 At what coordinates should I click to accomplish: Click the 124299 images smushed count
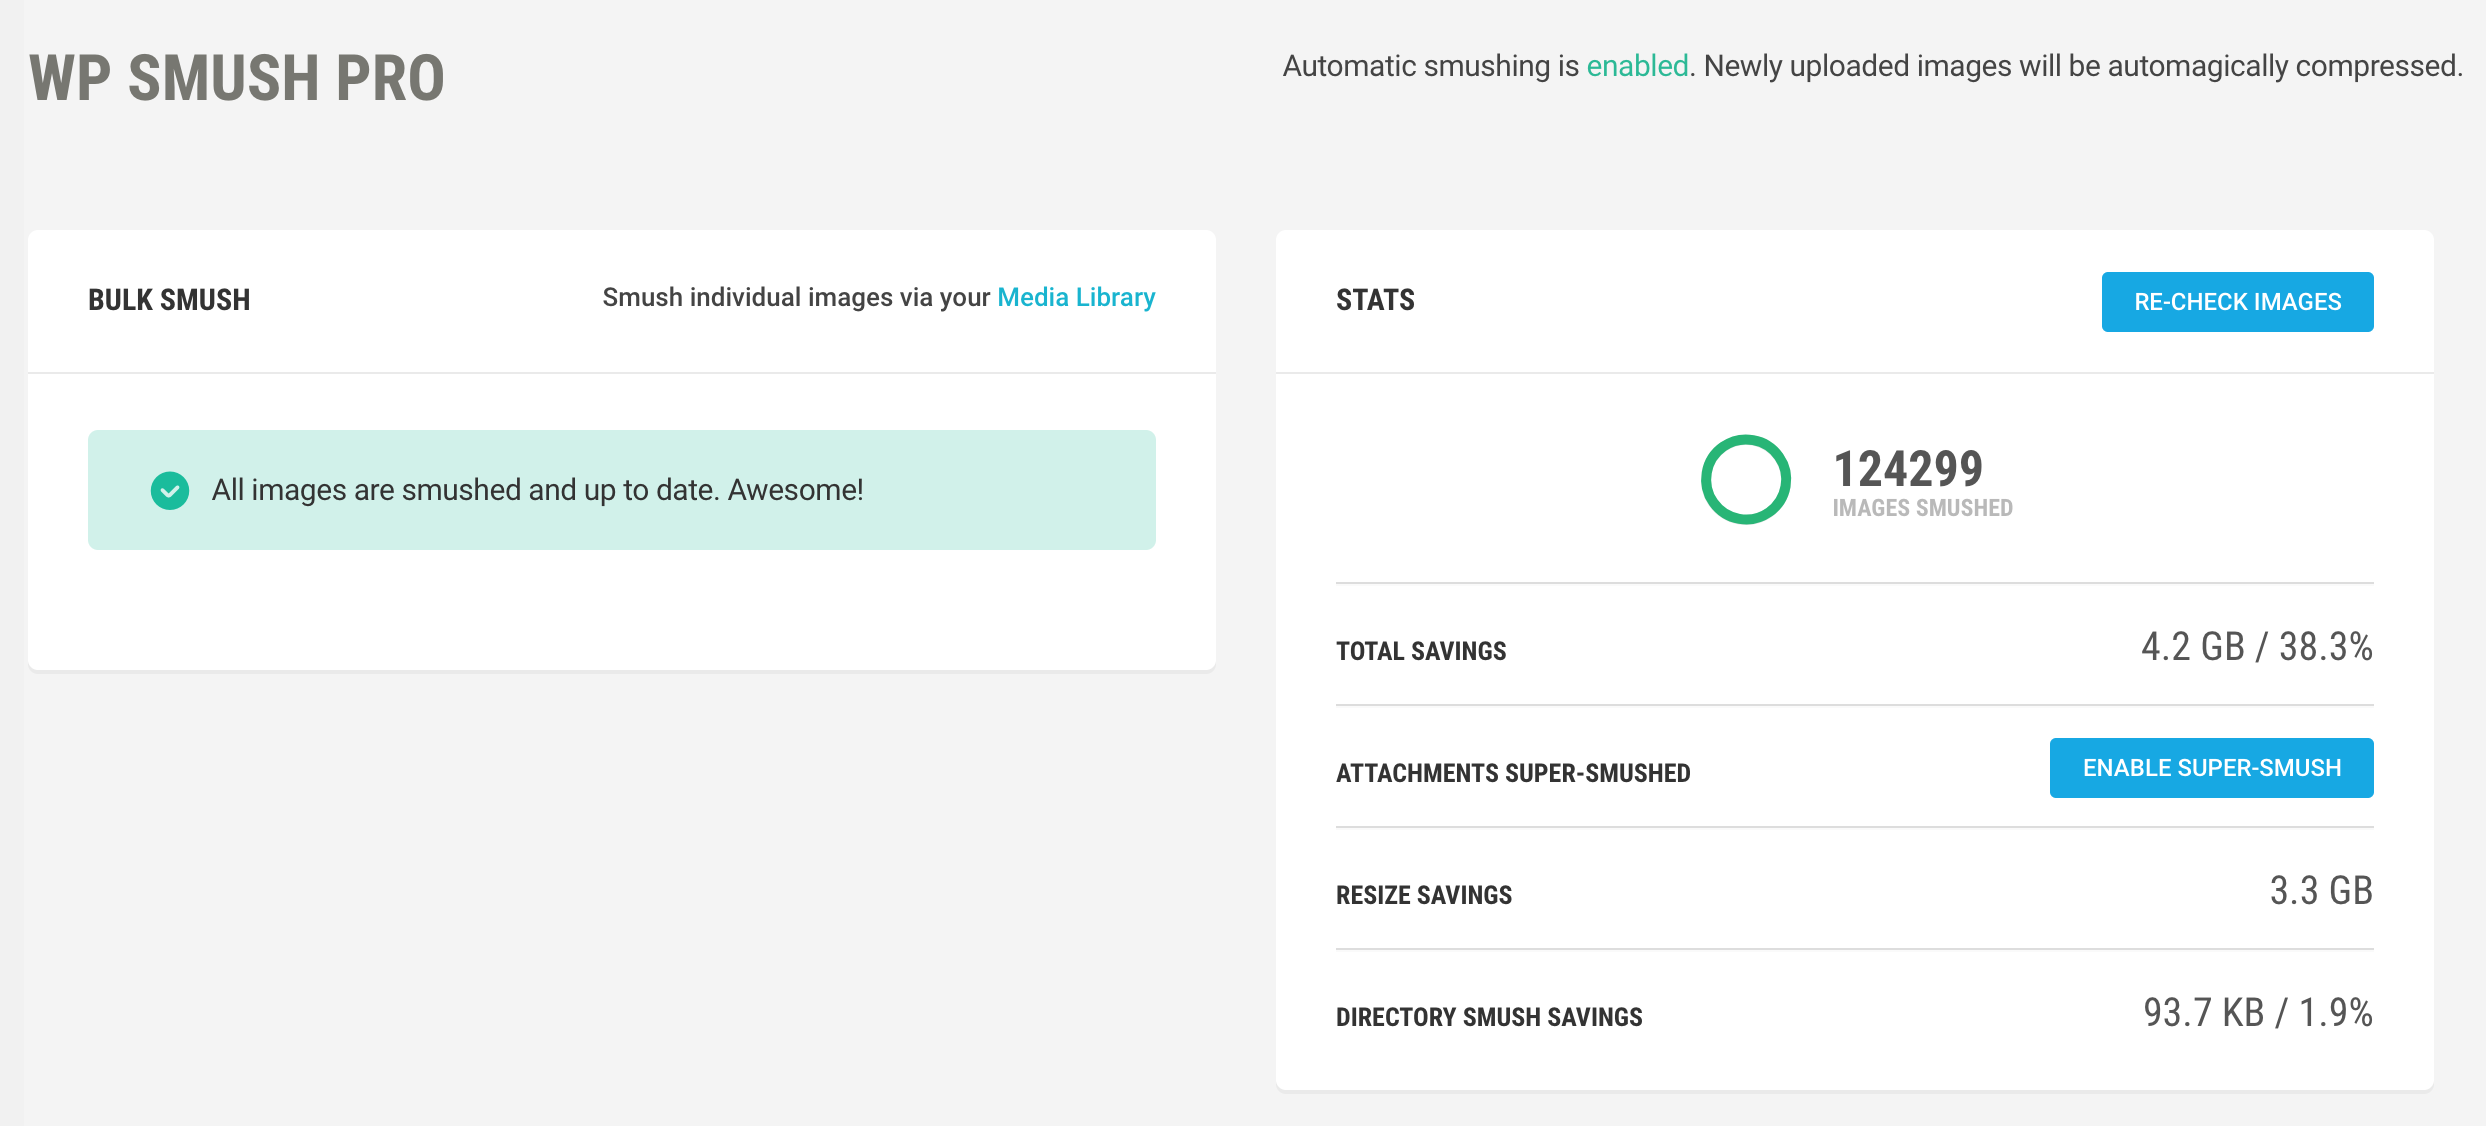pyautogui.click(x=1908, y=468)
